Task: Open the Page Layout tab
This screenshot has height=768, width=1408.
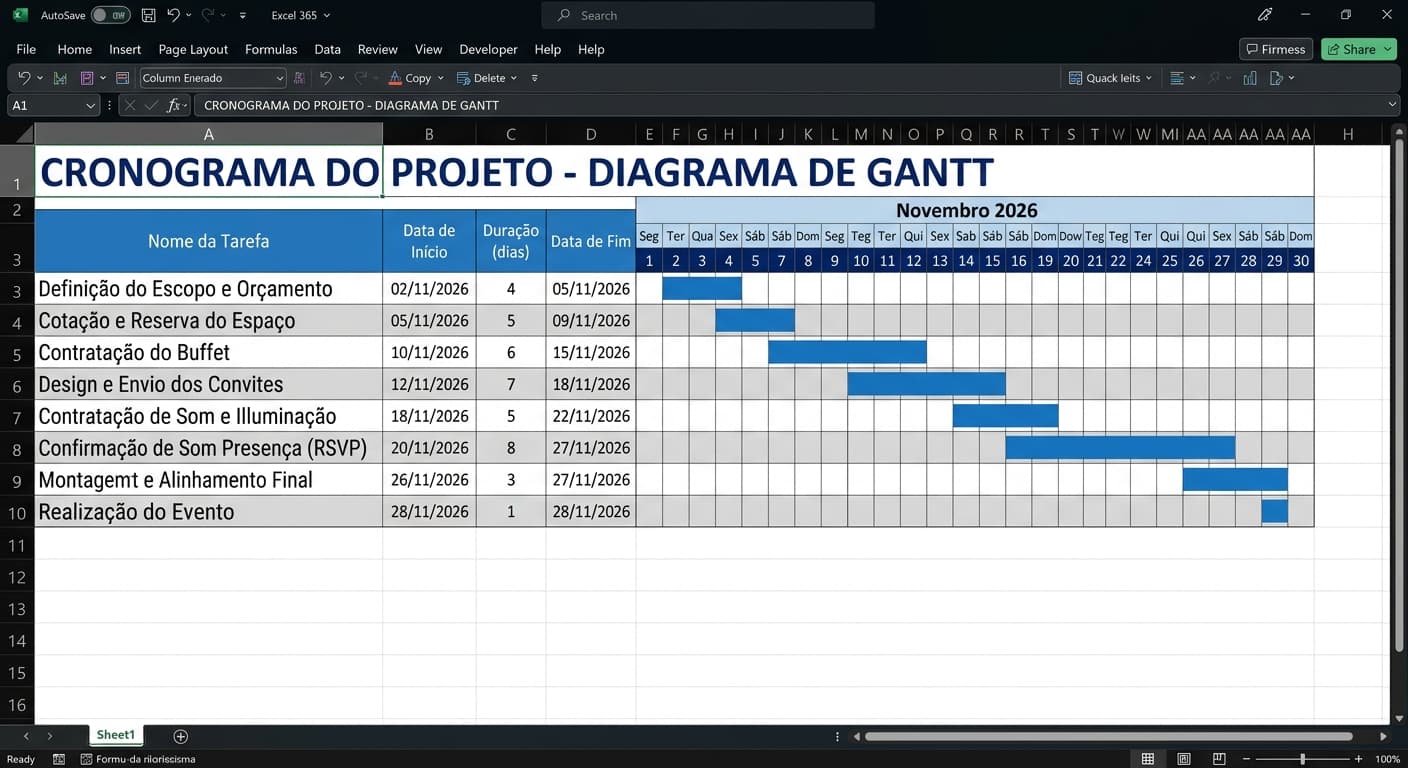Action: (x=193, y=49)
